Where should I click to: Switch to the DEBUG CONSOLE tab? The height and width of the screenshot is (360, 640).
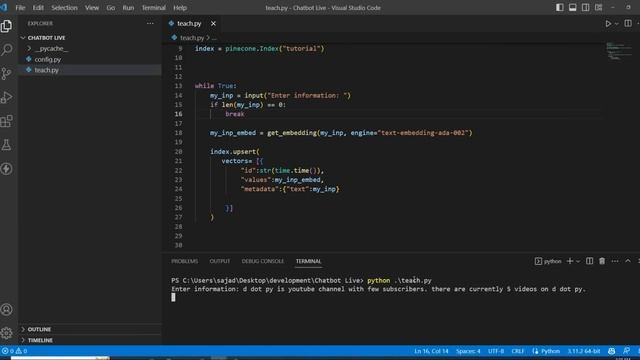262,261
